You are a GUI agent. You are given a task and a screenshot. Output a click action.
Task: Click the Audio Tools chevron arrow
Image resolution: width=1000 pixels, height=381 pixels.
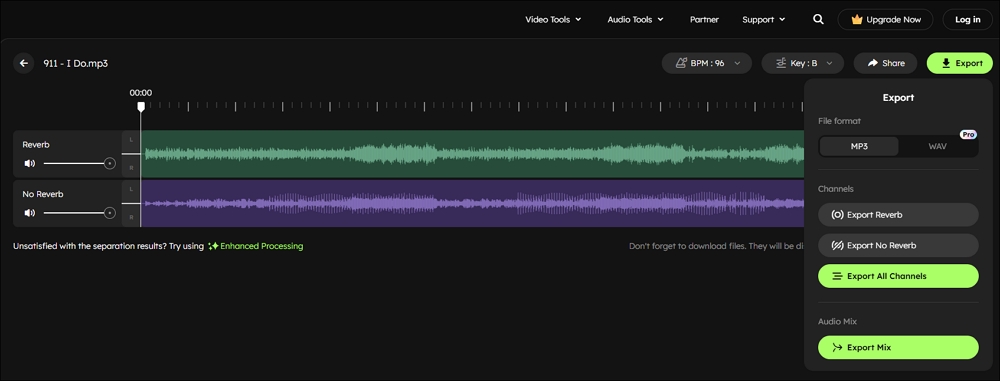coord(661,19)
